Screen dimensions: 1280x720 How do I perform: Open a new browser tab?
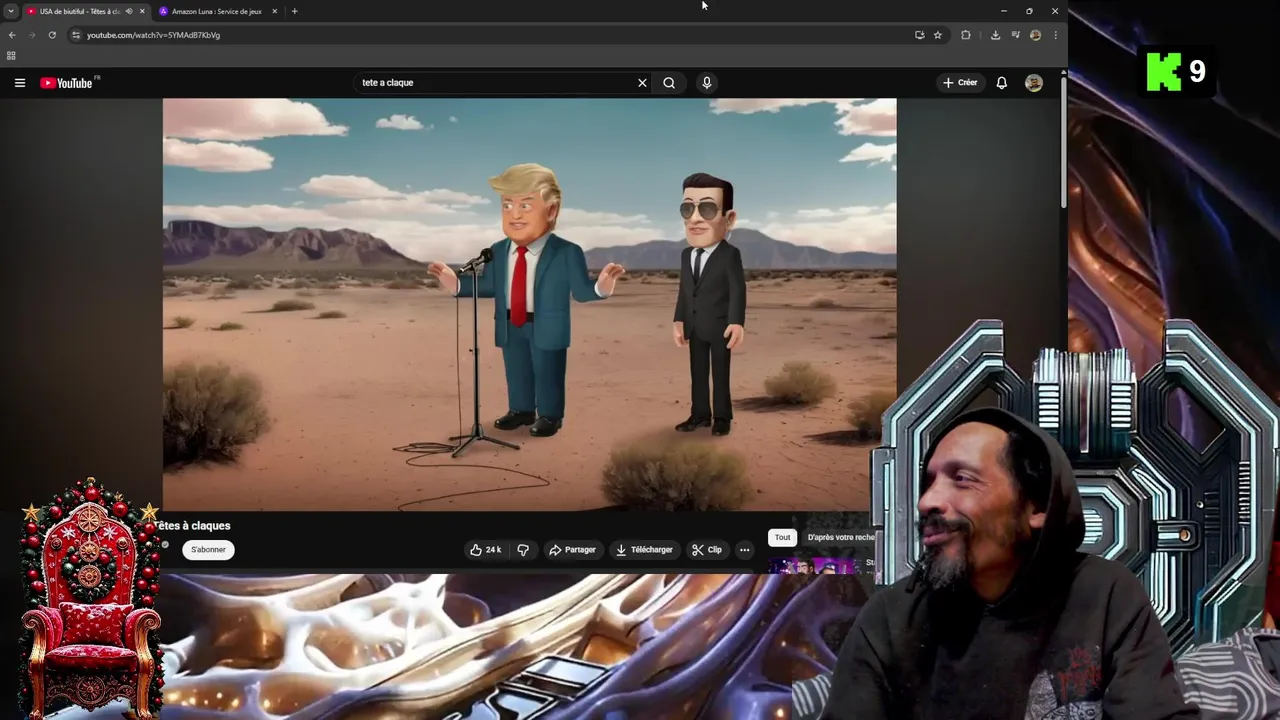(x=294, y=11)
